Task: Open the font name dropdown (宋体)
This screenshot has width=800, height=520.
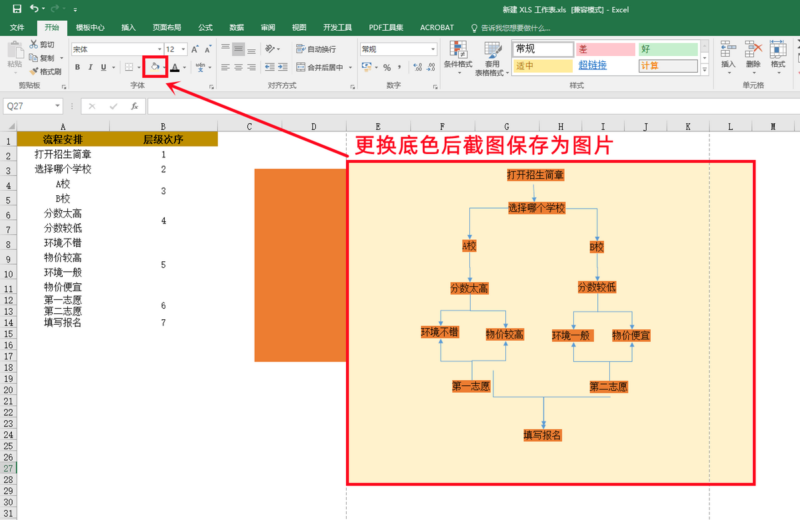Action: (160, 49)
